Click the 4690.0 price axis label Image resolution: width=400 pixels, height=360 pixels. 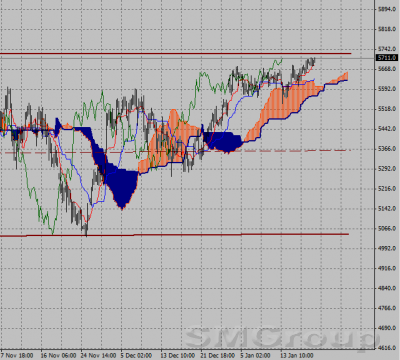(387, 328)
